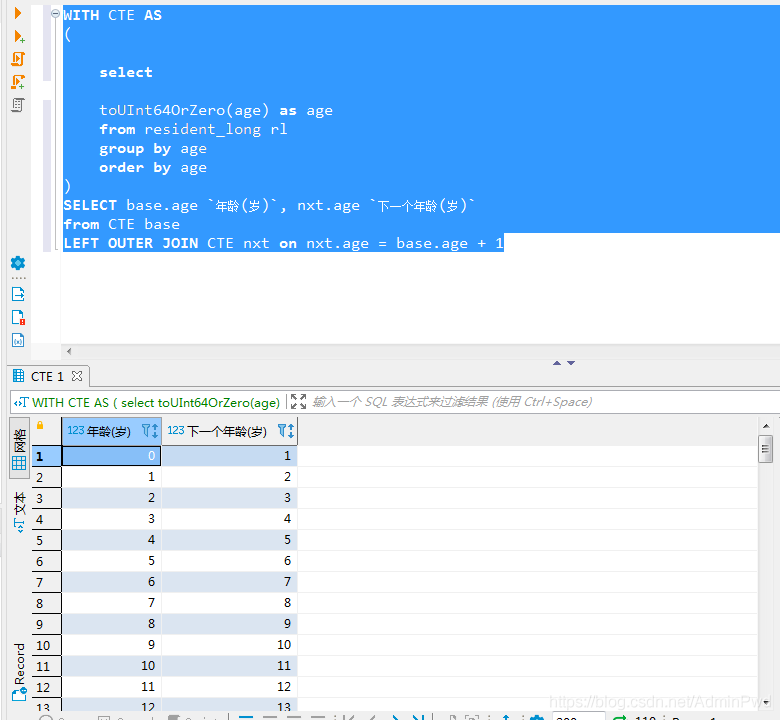Select row header 1

pos(46,456)
